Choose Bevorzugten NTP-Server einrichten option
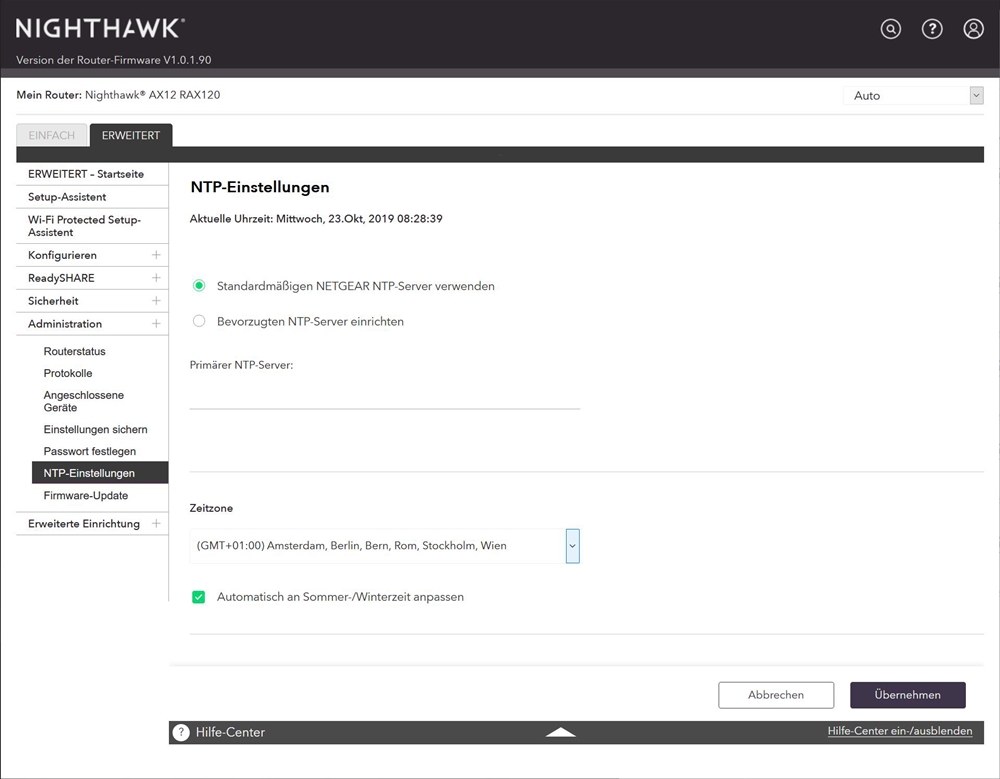The height and width of the screenshot is (779, 1000). click(199, 322)
